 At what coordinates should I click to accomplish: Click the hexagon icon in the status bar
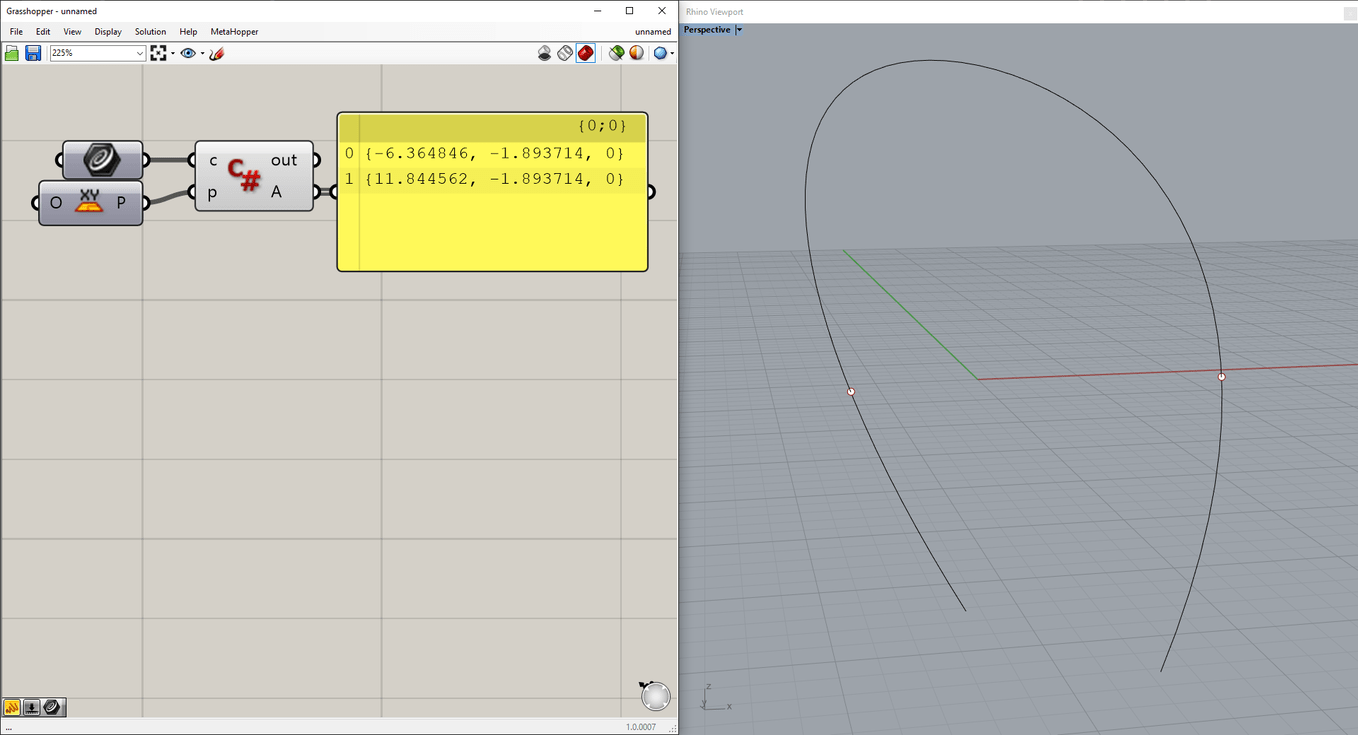point(53,707)
